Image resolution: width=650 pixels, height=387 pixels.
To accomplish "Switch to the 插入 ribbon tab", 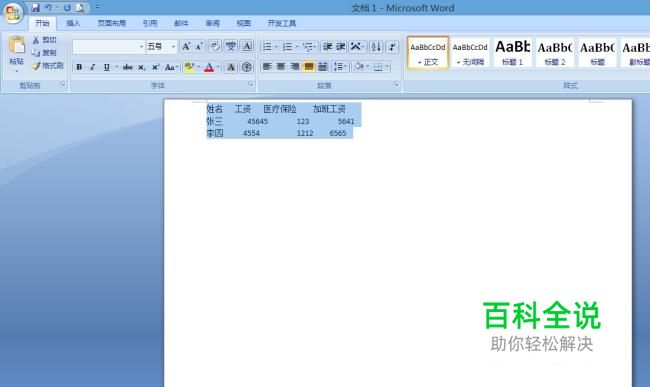I will 73,23.
